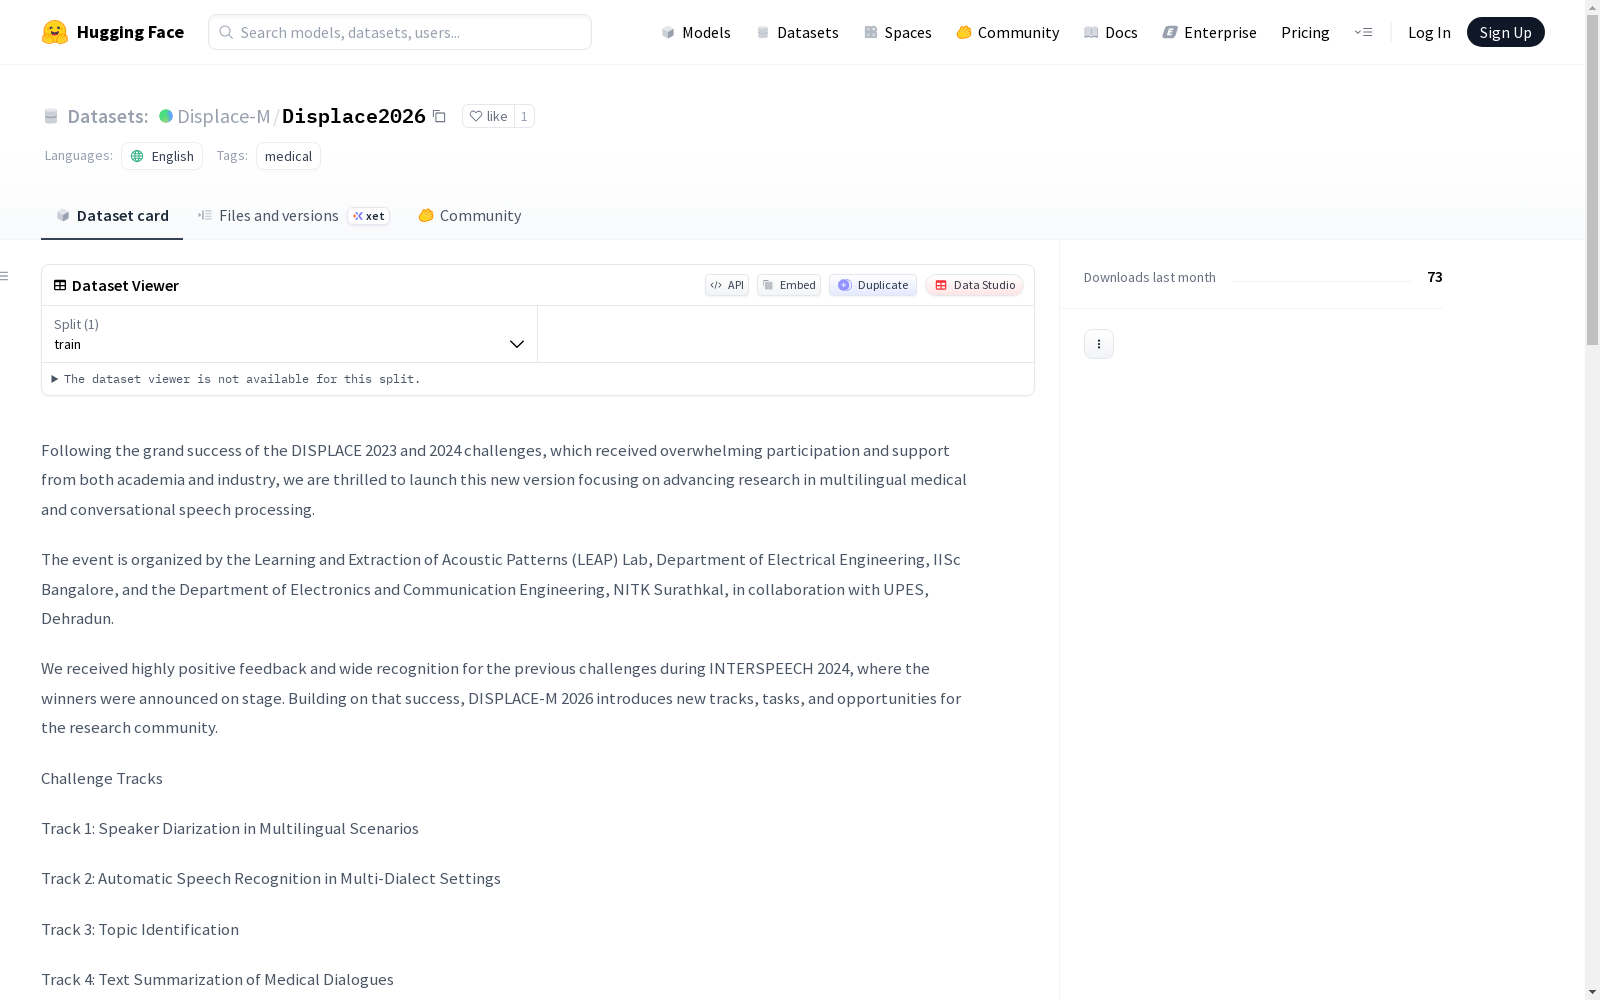
Task: Click the globe icon on English tag
Action: (x=138, y=156)
